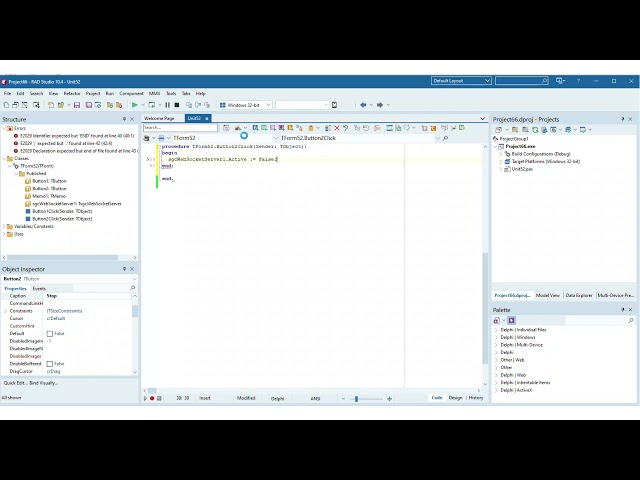Click the macro record red circle

(x=152, y=398)
